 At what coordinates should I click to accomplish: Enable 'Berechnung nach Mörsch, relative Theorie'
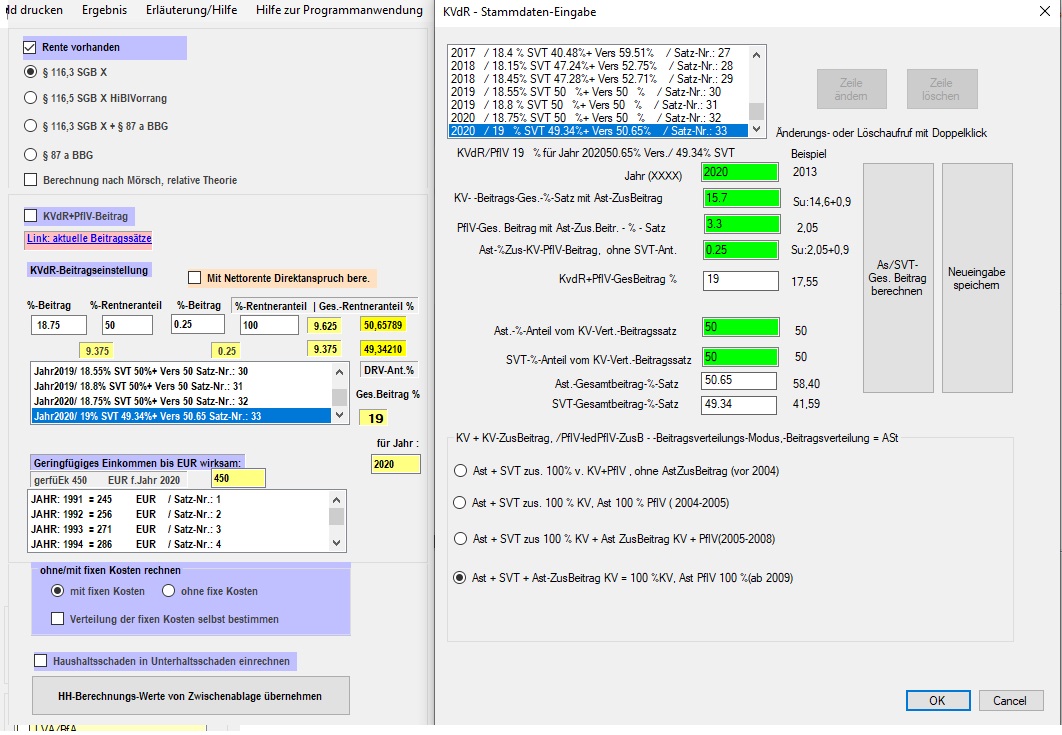click(x=30, y=180)
